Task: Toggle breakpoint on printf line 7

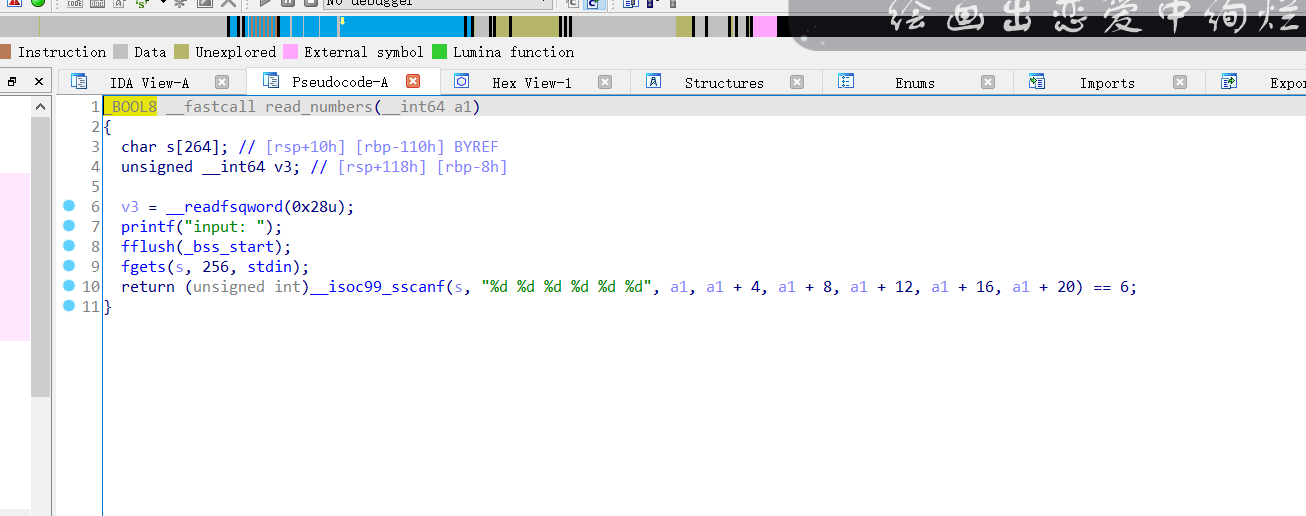Action: pyautogui.click(x=69, y=226)
